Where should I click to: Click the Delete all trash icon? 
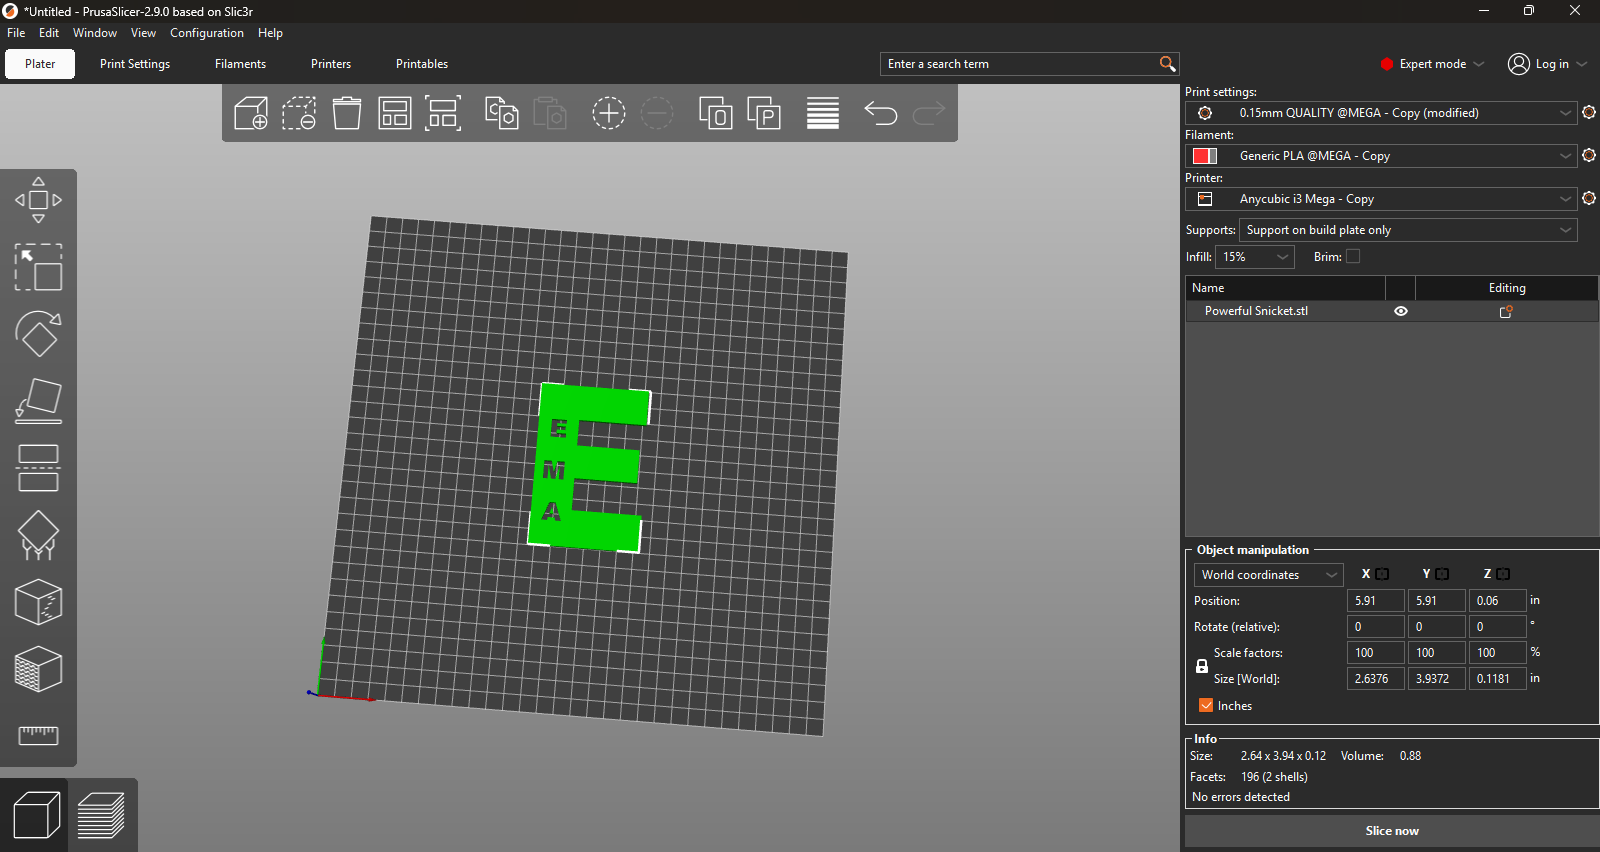click(x=347, y=113)
